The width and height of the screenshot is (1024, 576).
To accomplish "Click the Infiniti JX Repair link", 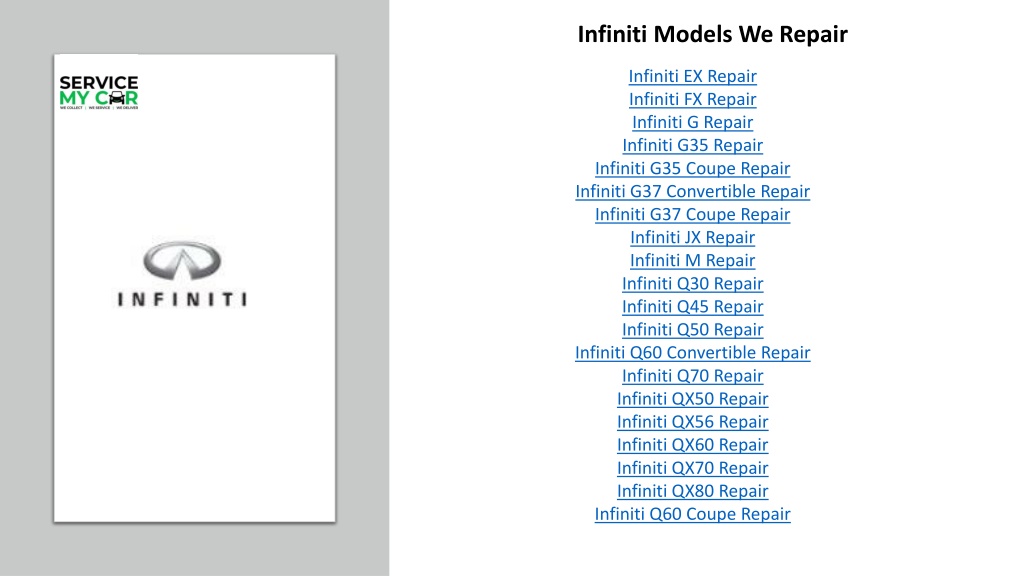I will (x=692, y=237).
